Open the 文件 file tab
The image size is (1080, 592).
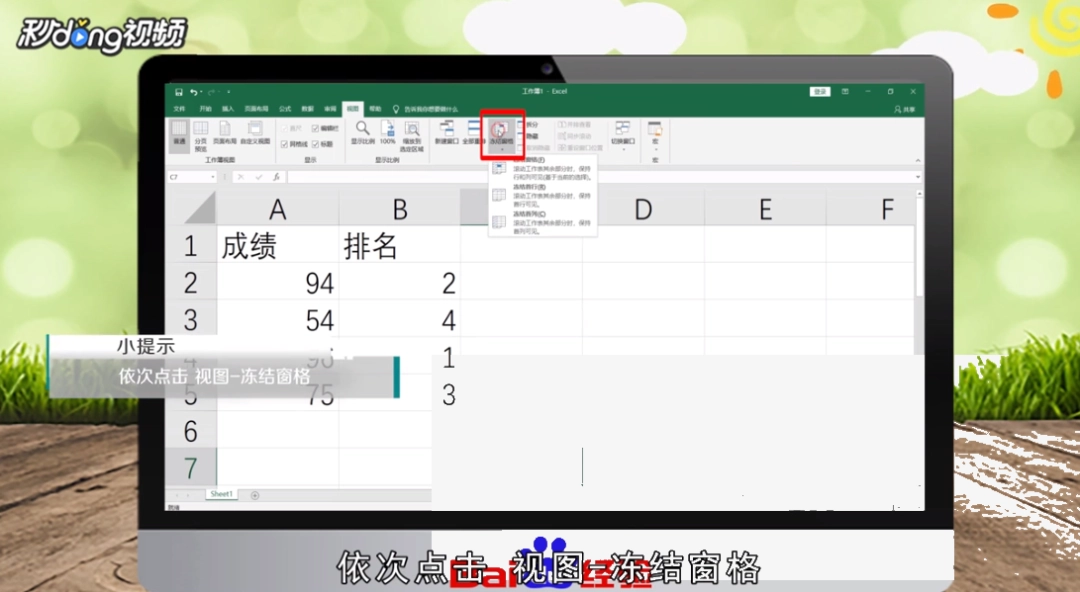coord(179,109)
